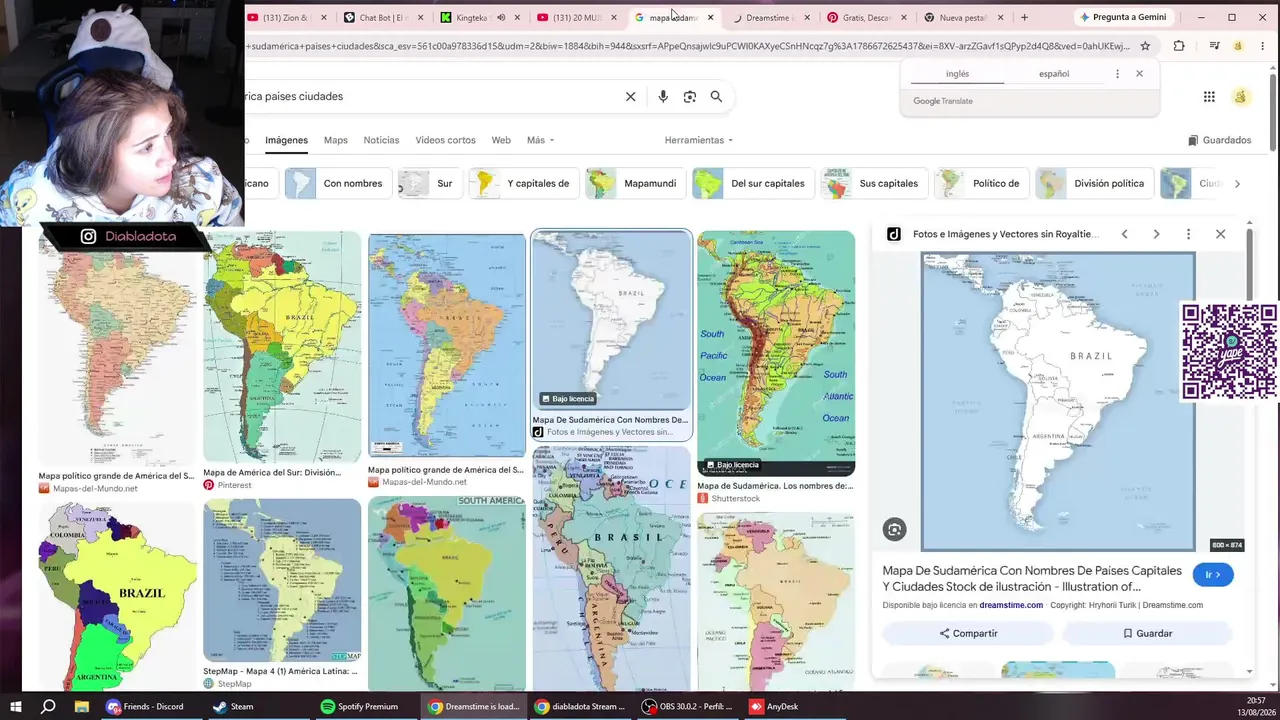Bookmark this page with the star icon

1145,46
